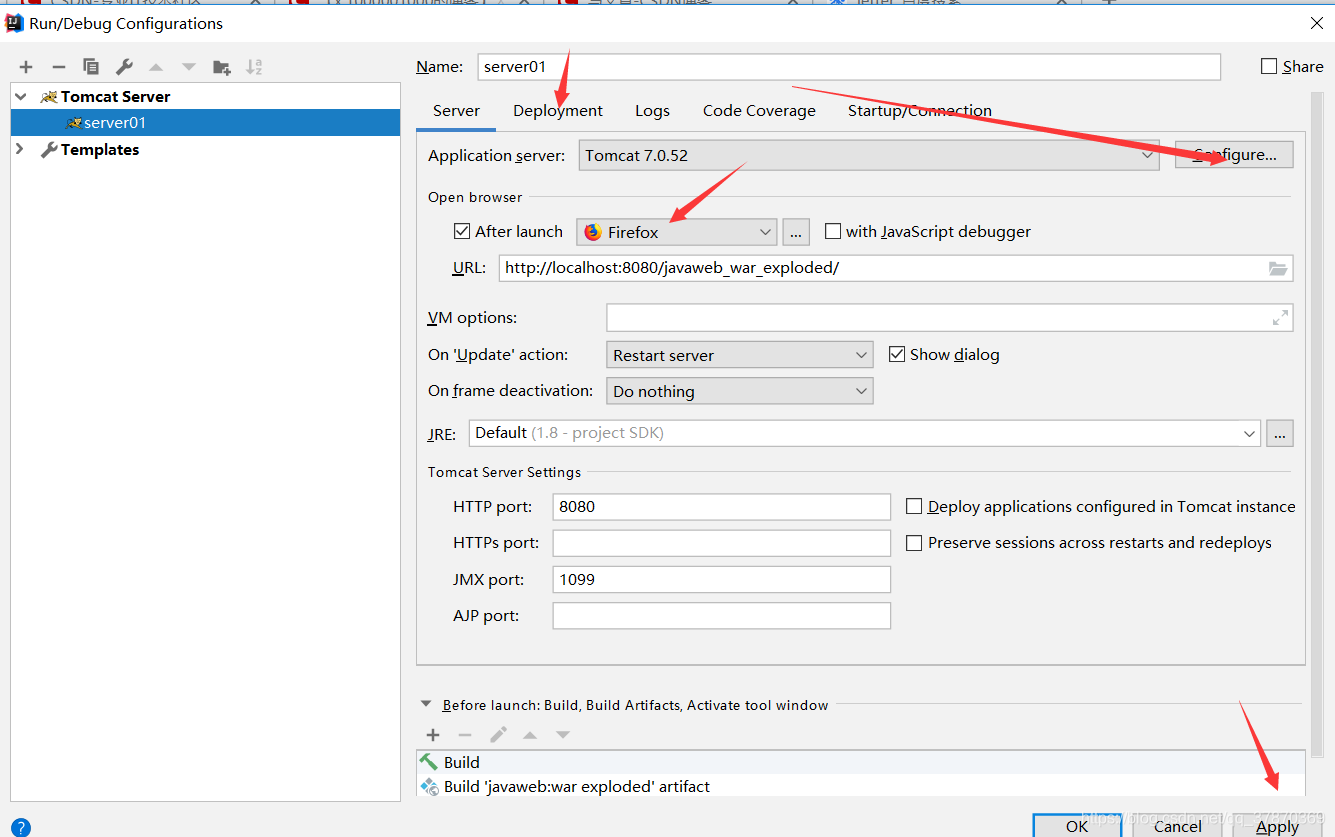Open On frame deactivation Do nothing dropdown
The width and height of the screenshot is (1335, 837).
pos(740,391)
